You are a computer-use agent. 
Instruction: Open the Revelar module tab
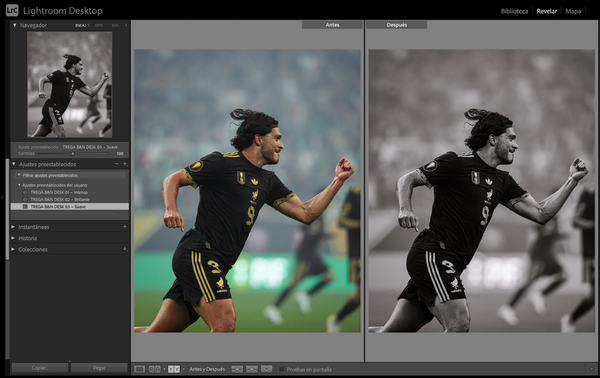[546, 11]
